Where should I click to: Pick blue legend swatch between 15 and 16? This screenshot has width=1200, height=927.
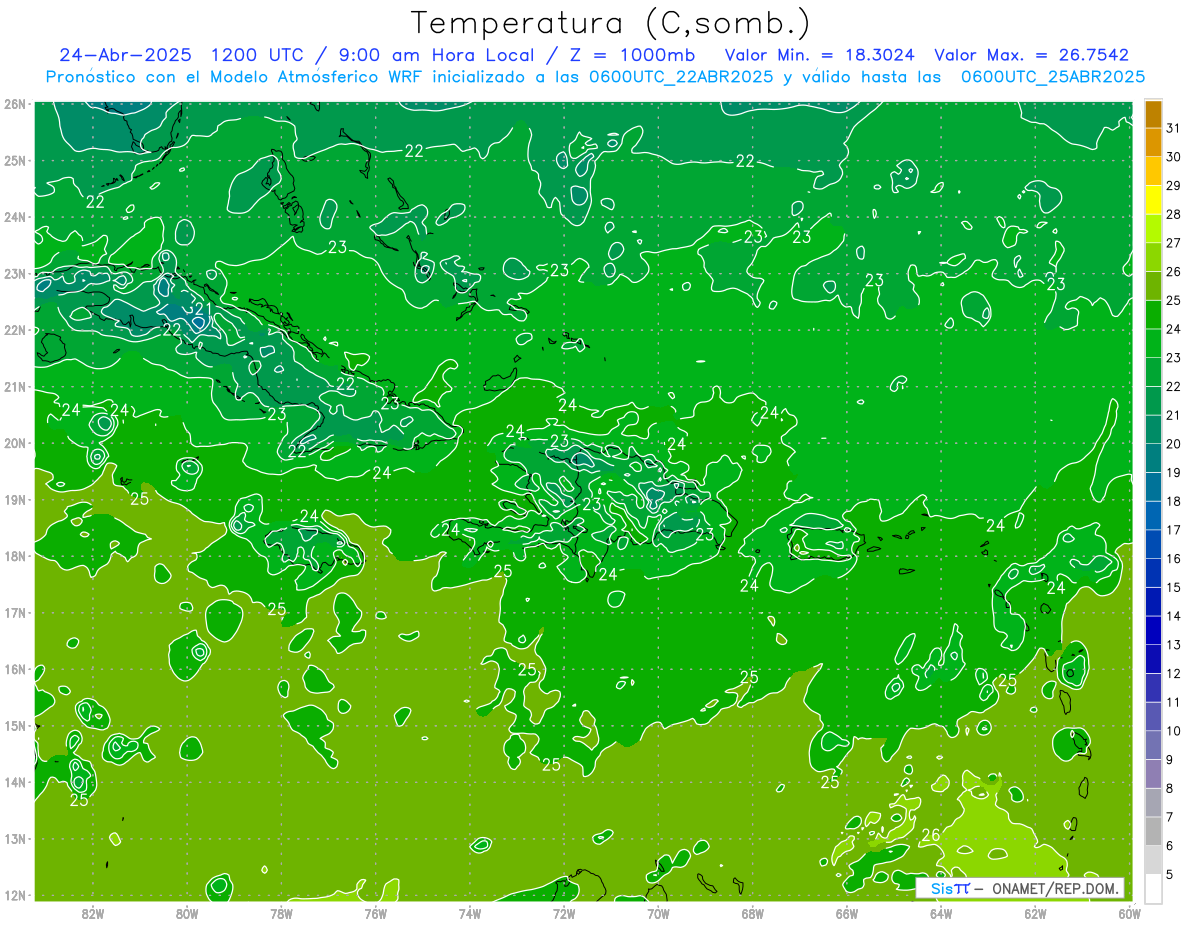tap(1152, 573)
